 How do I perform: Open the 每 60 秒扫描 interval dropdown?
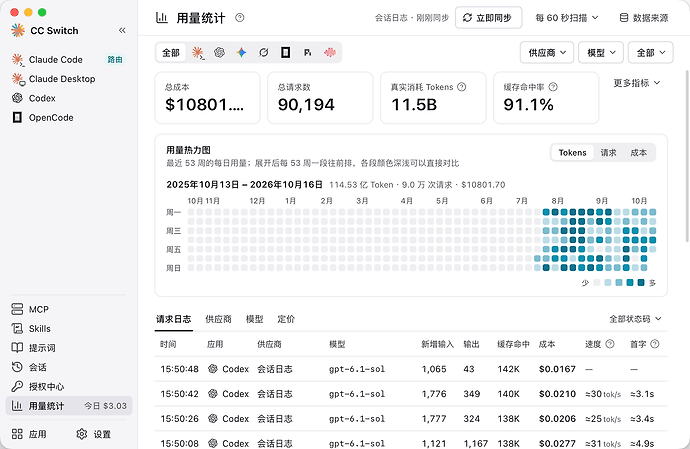[567, 18]
